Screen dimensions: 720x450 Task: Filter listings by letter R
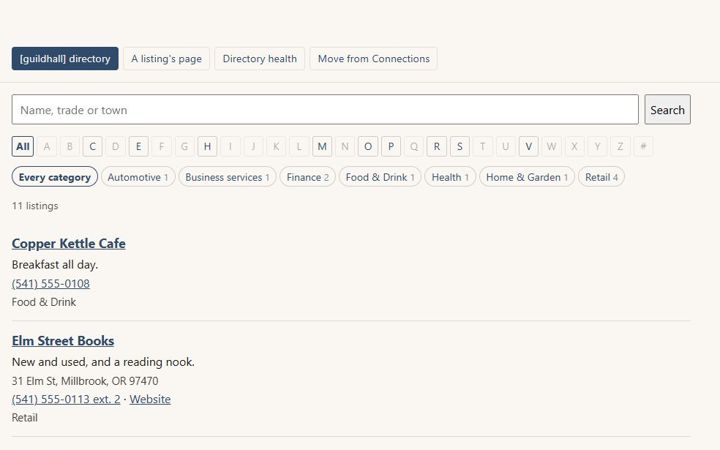[437, 146]
